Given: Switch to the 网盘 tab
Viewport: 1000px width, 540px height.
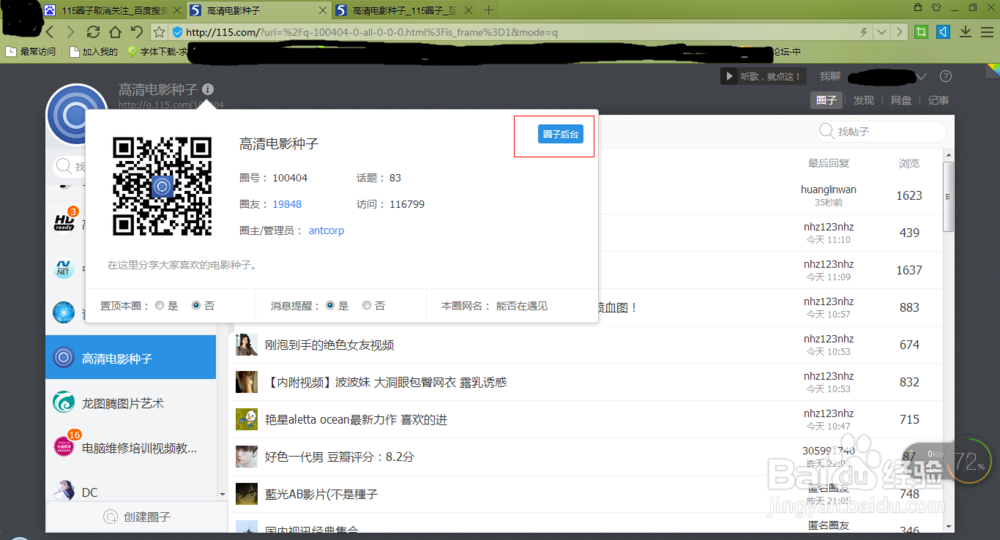Looking at the screenshot, I should pyautogui.click(x=901, y=100).
